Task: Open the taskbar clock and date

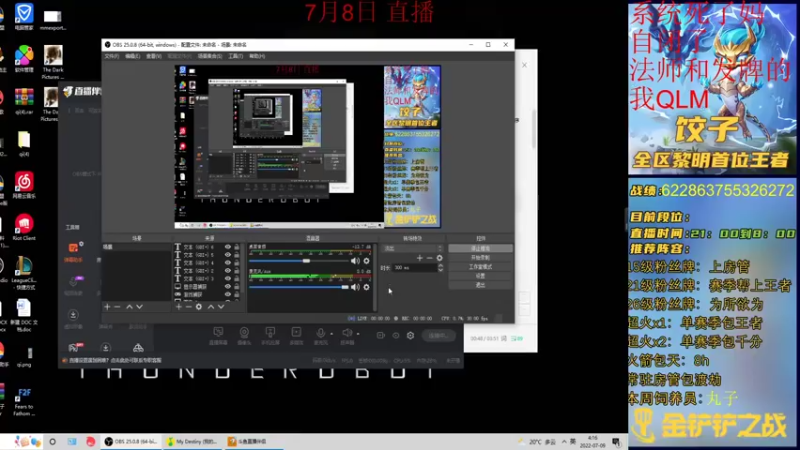Action: pyautogui.click(x=592, y=442)
